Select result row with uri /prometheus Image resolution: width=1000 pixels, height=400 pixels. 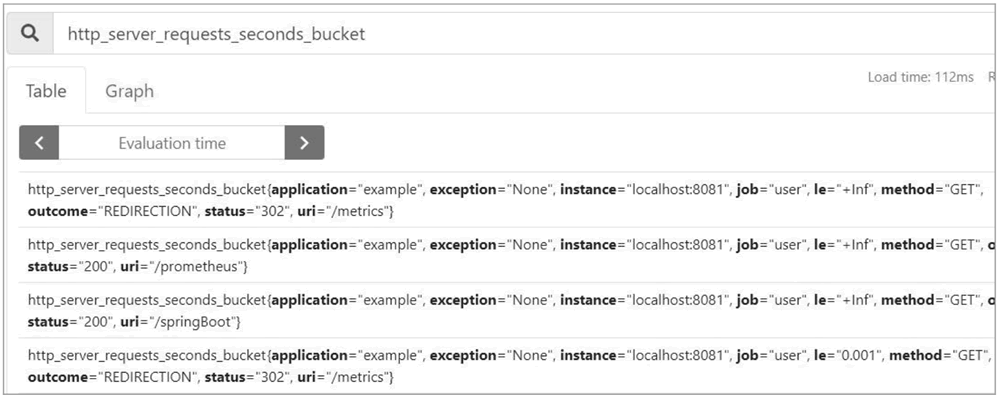[507, 255]
